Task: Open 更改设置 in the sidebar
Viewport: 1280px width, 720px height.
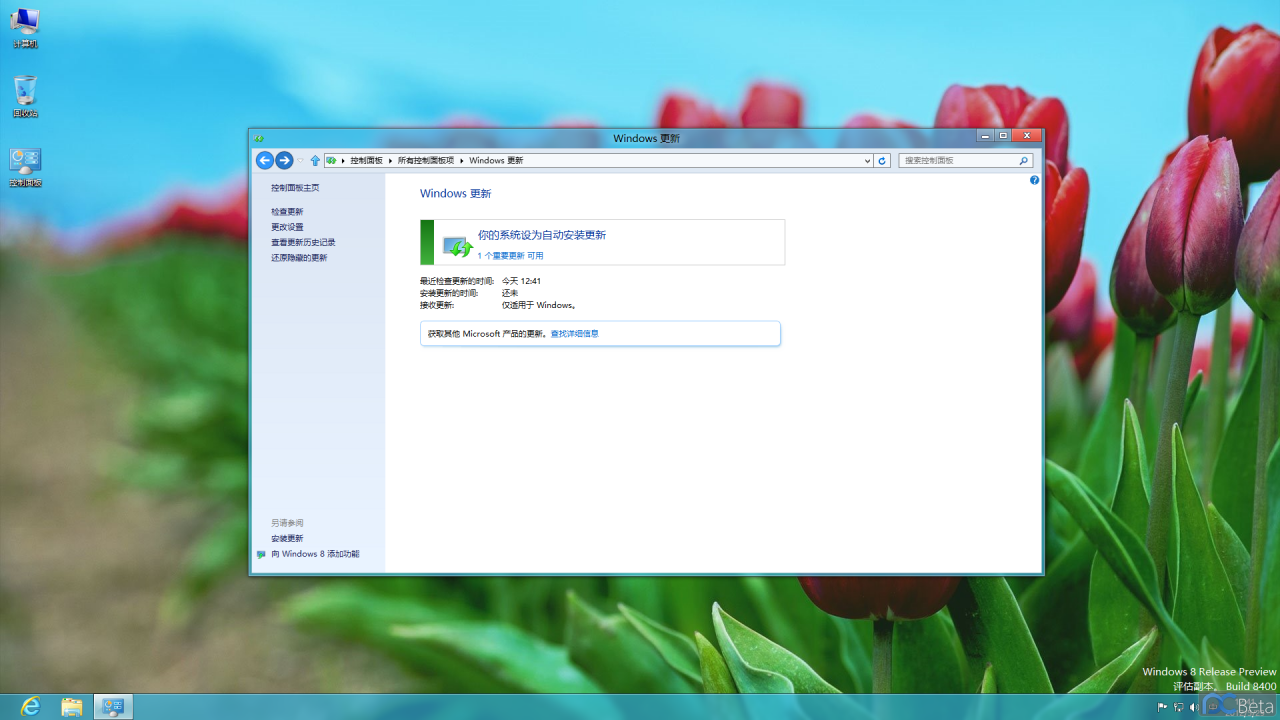Action: point(287,227)
